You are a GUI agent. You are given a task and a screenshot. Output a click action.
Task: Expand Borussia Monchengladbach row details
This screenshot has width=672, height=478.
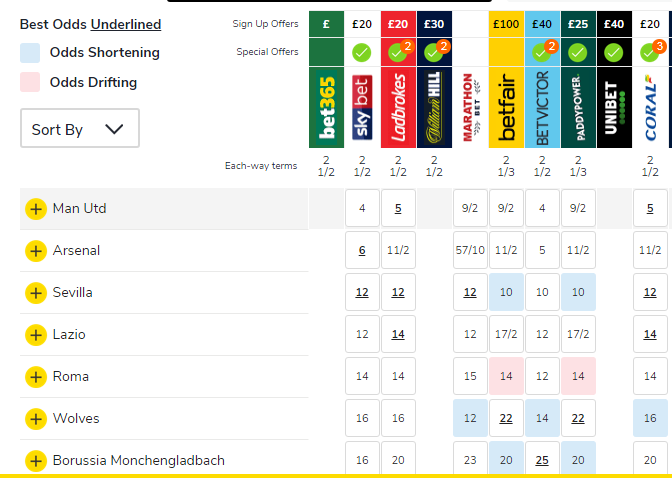pos(36,461)
